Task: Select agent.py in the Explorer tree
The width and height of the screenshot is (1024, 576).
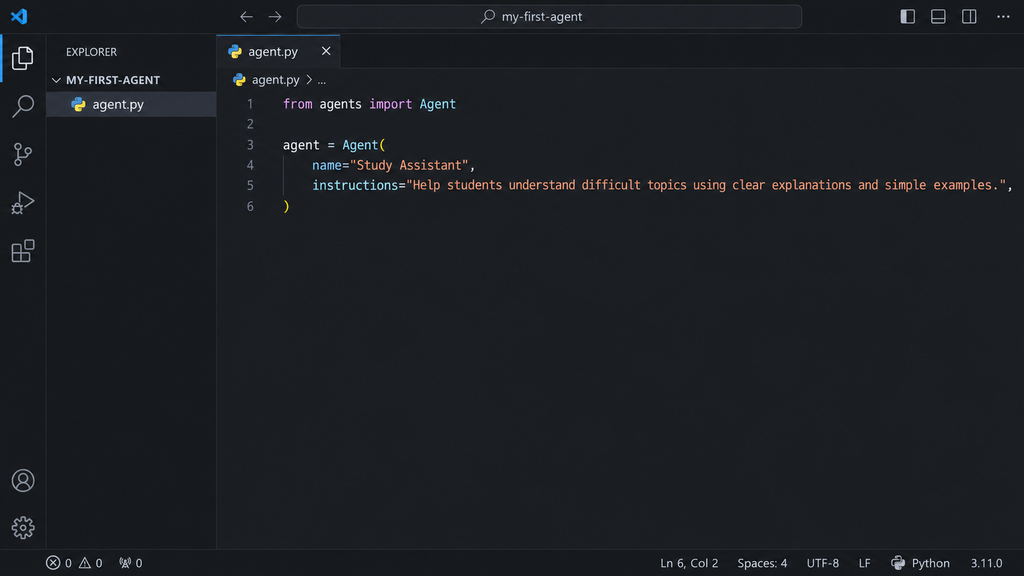Action: click(x=131, y=104)
